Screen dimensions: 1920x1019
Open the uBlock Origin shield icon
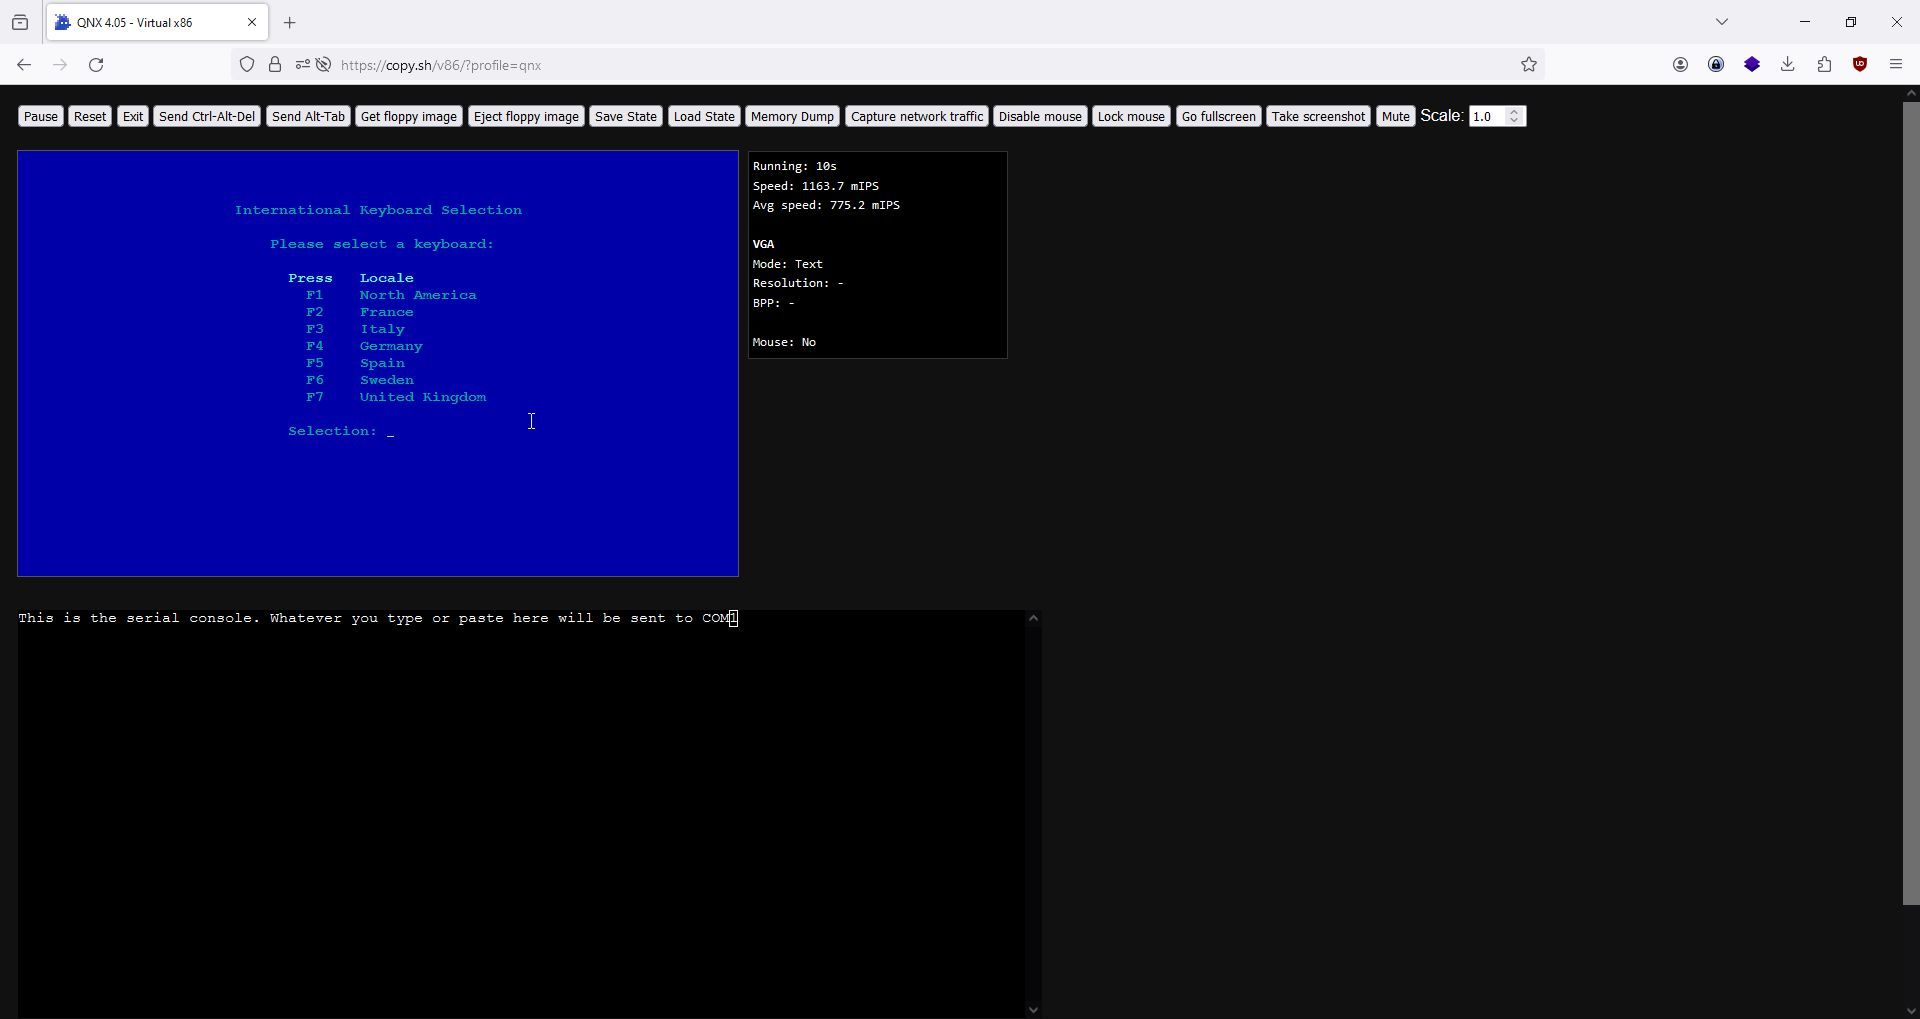[1860, 65]
